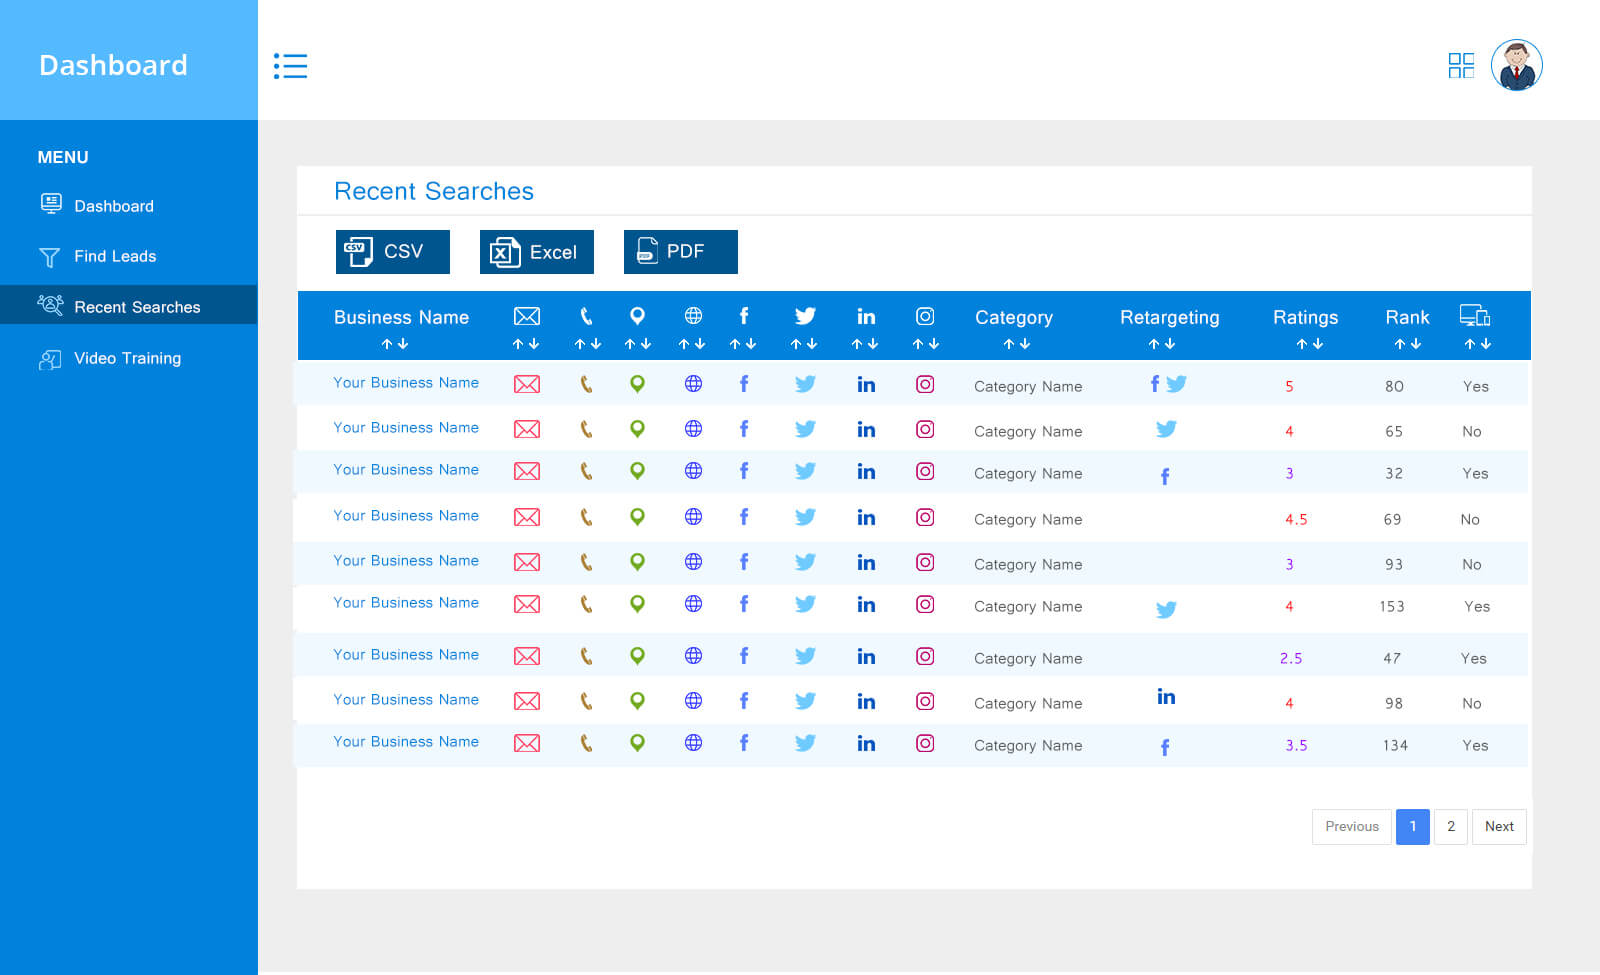Go to page 2 using pagination
Screen dimensions: 1600x975
pos(1451,827)
